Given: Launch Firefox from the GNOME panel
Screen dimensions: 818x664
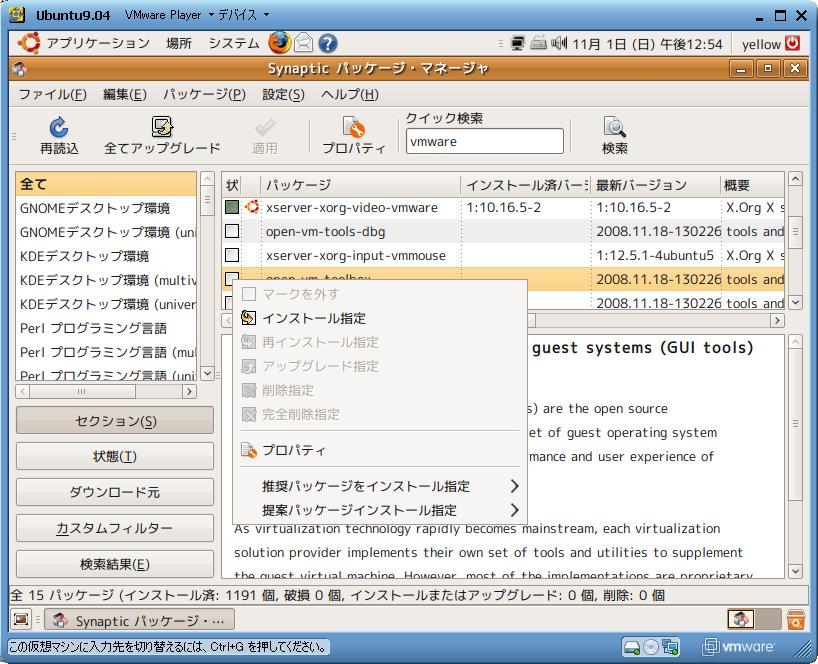Looking at the screenshot, I should coord(280,43).
